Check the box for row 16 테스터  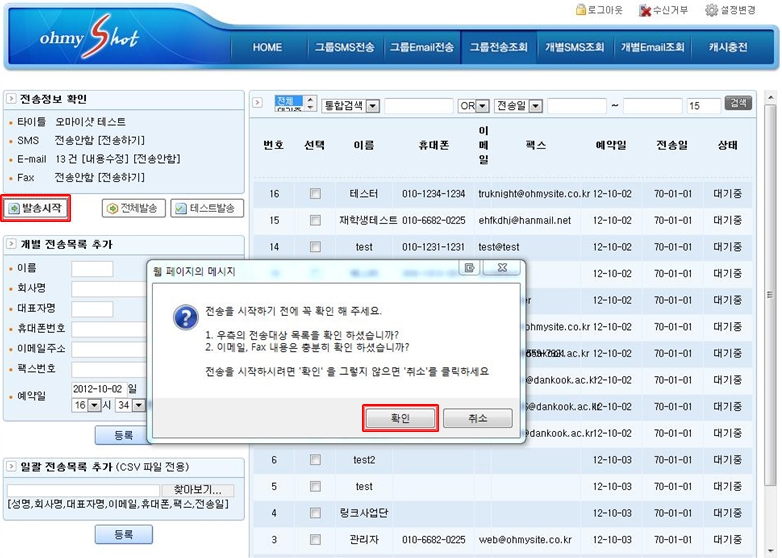(x=315, y=194)
